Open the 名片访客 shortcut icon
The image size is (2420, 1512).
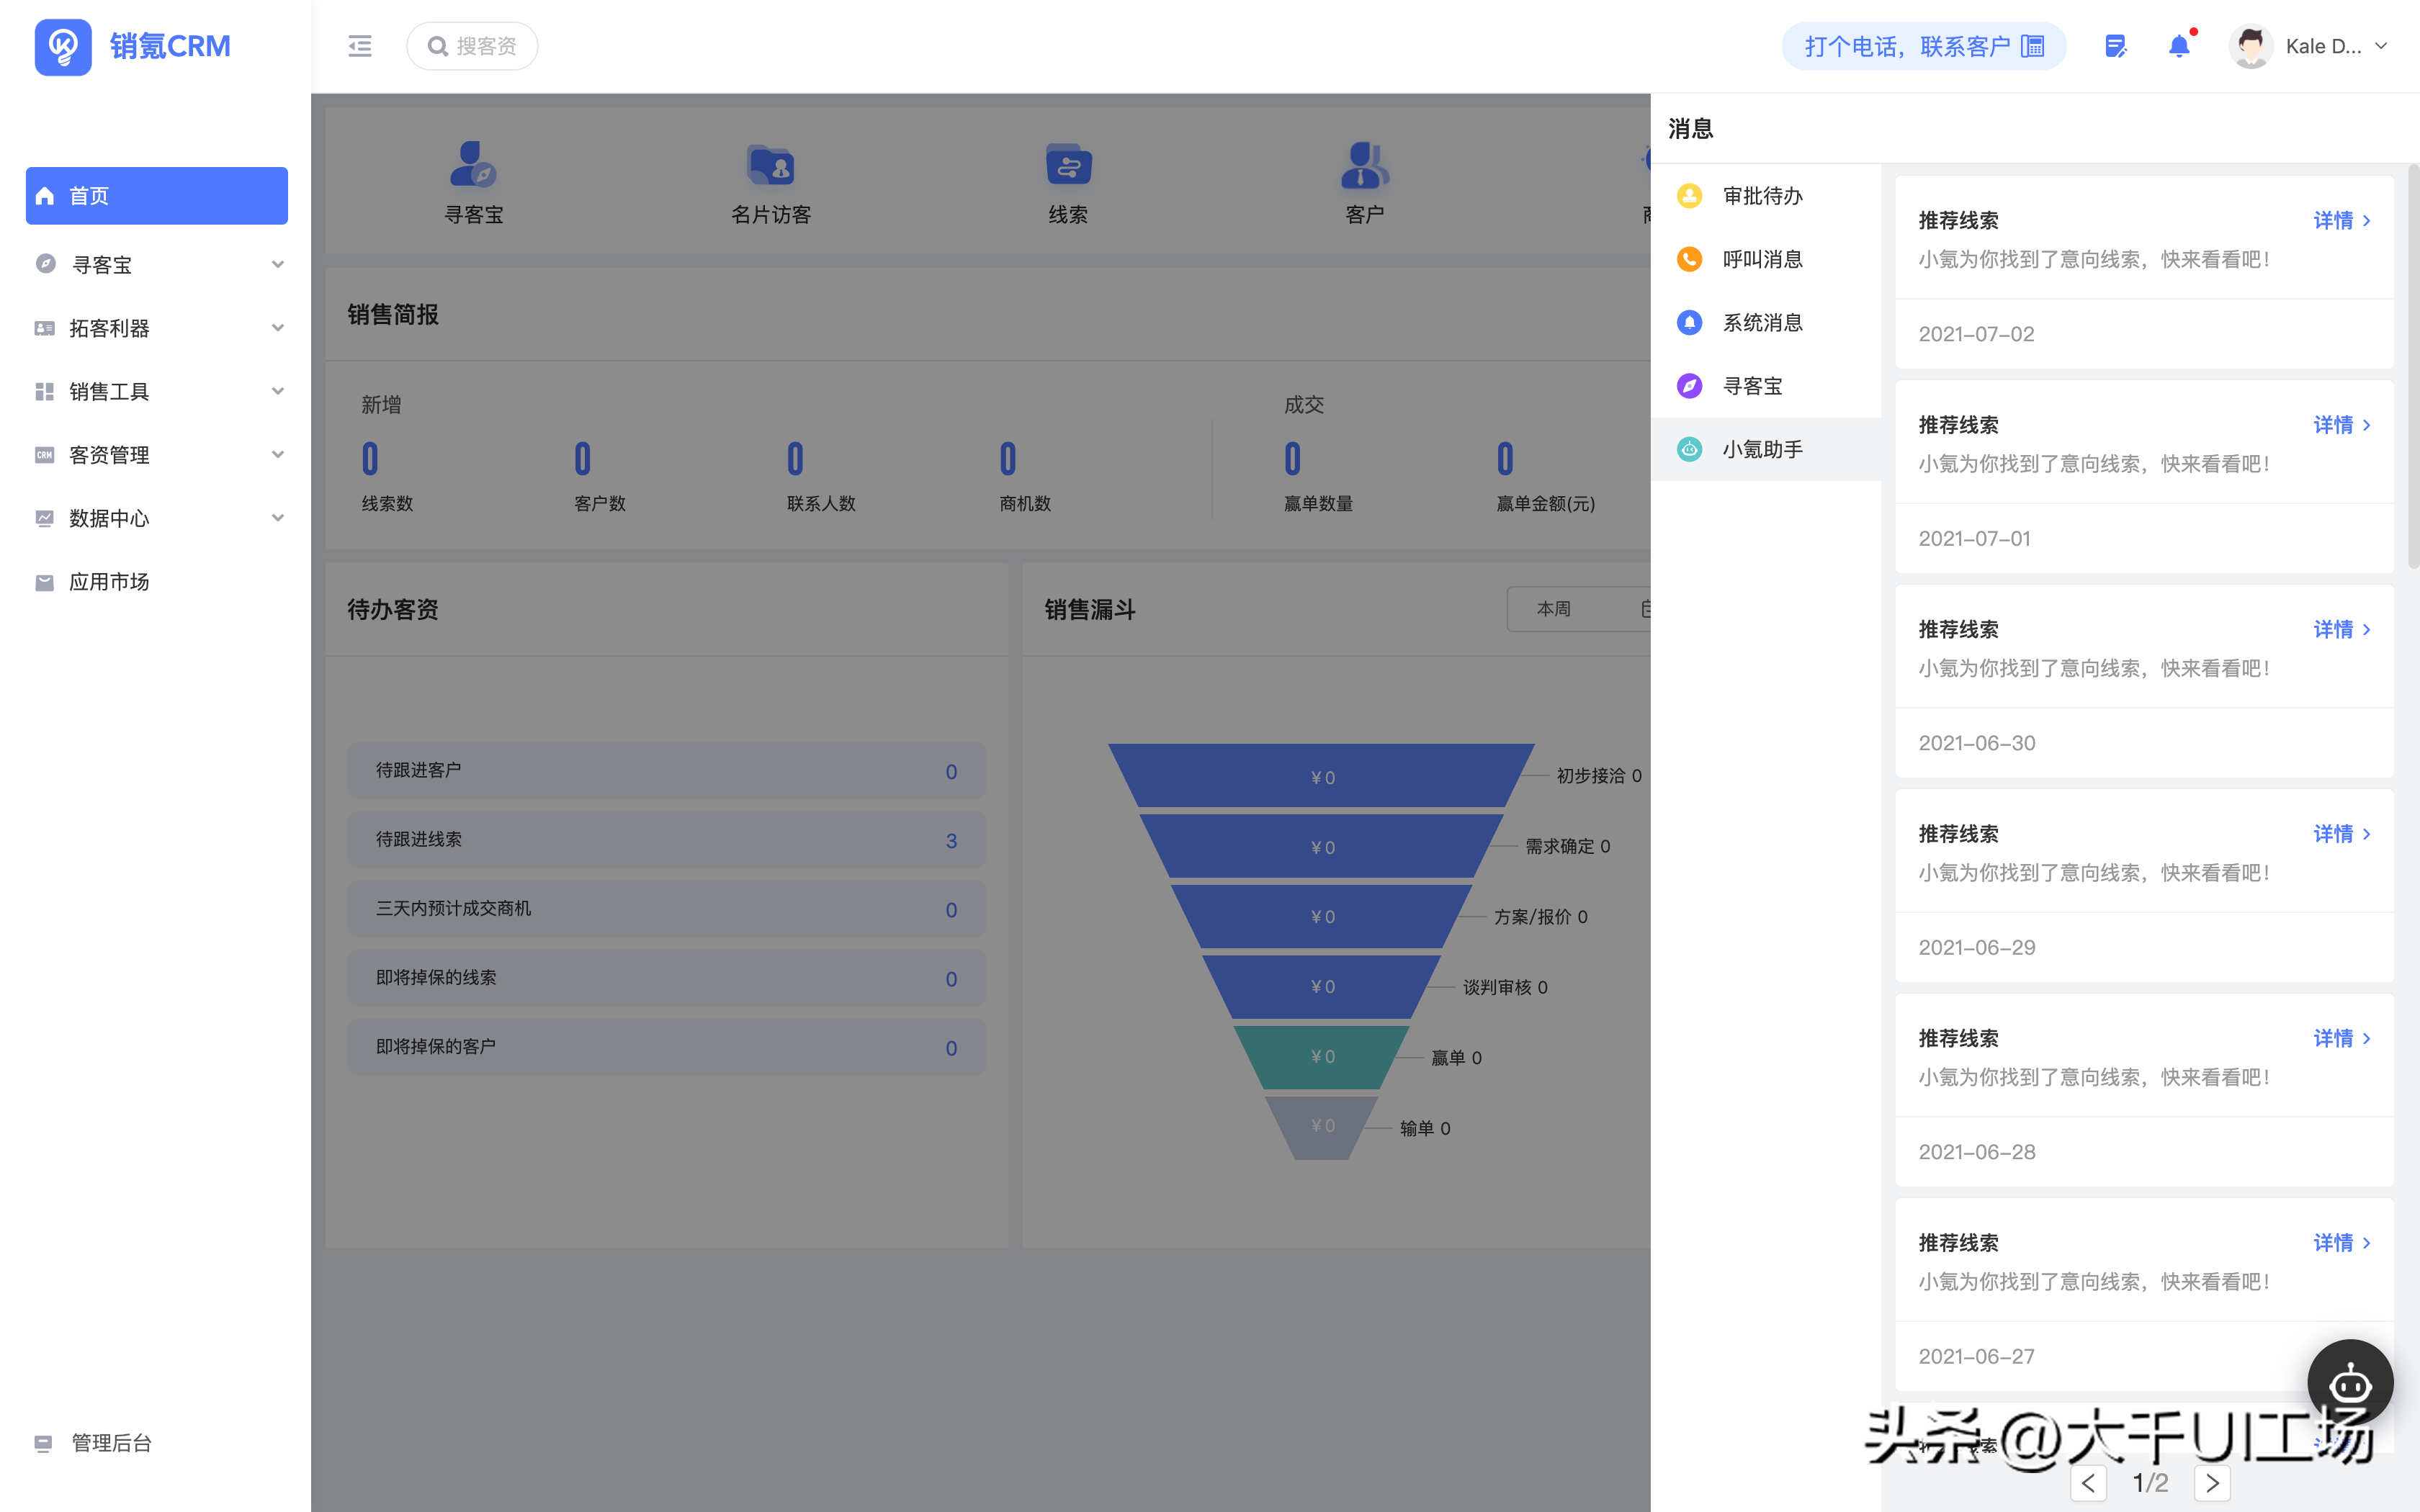[x=770, y=165]
